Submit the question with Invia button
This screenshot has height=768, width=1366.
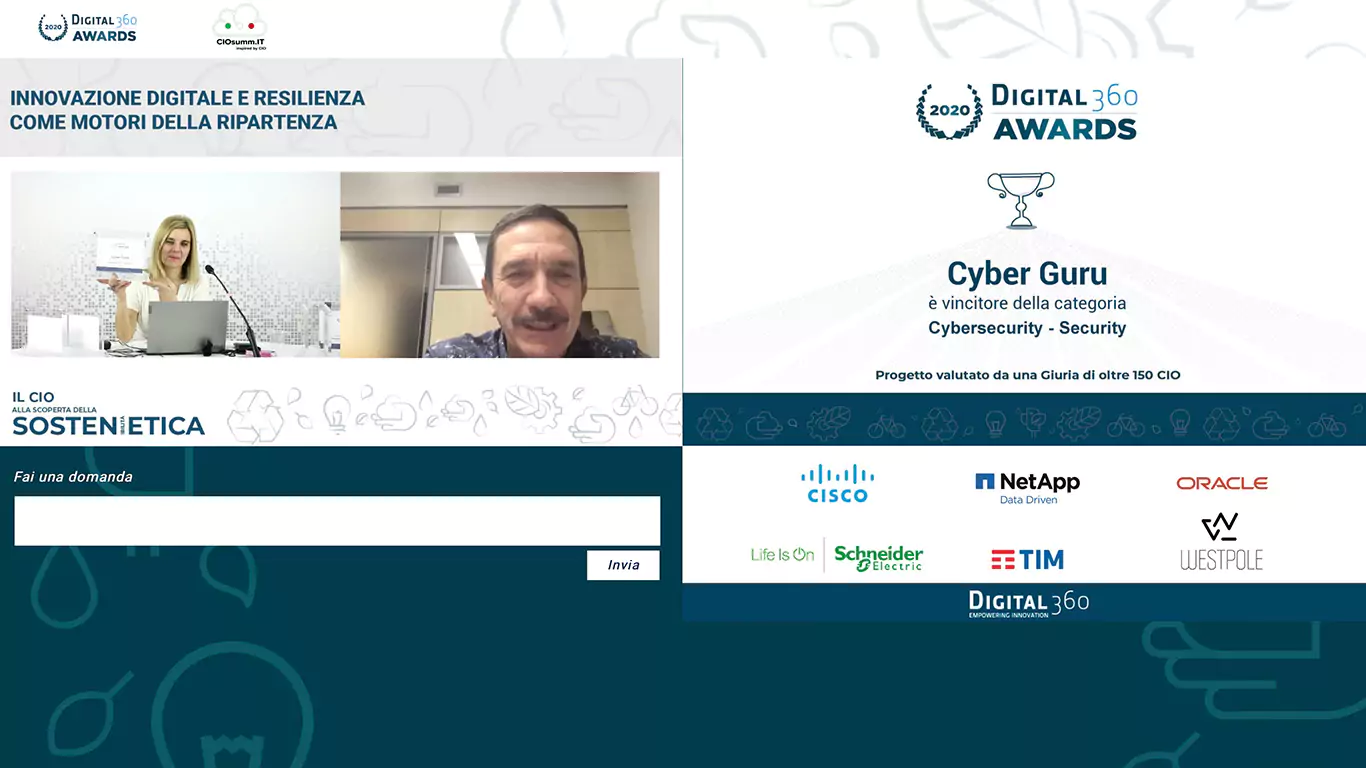click(x=623, y=565)
